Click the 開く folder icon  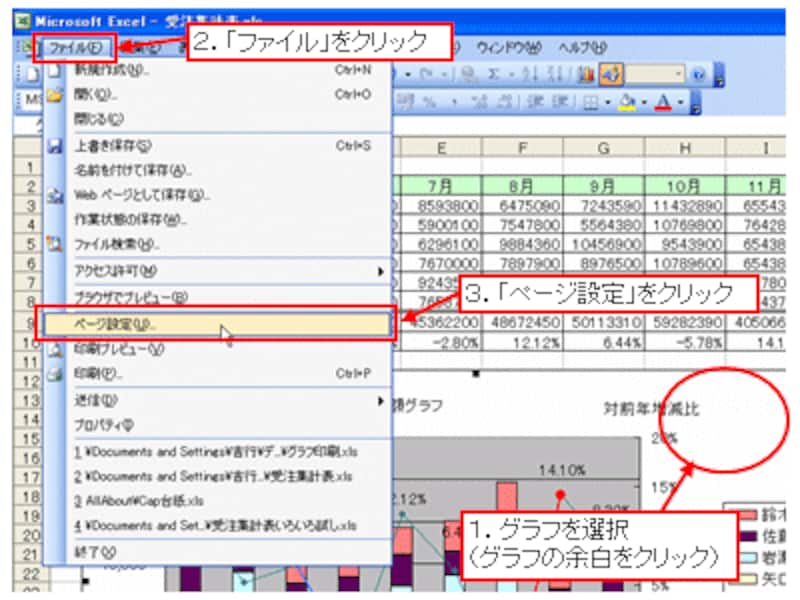coord(56,95)
